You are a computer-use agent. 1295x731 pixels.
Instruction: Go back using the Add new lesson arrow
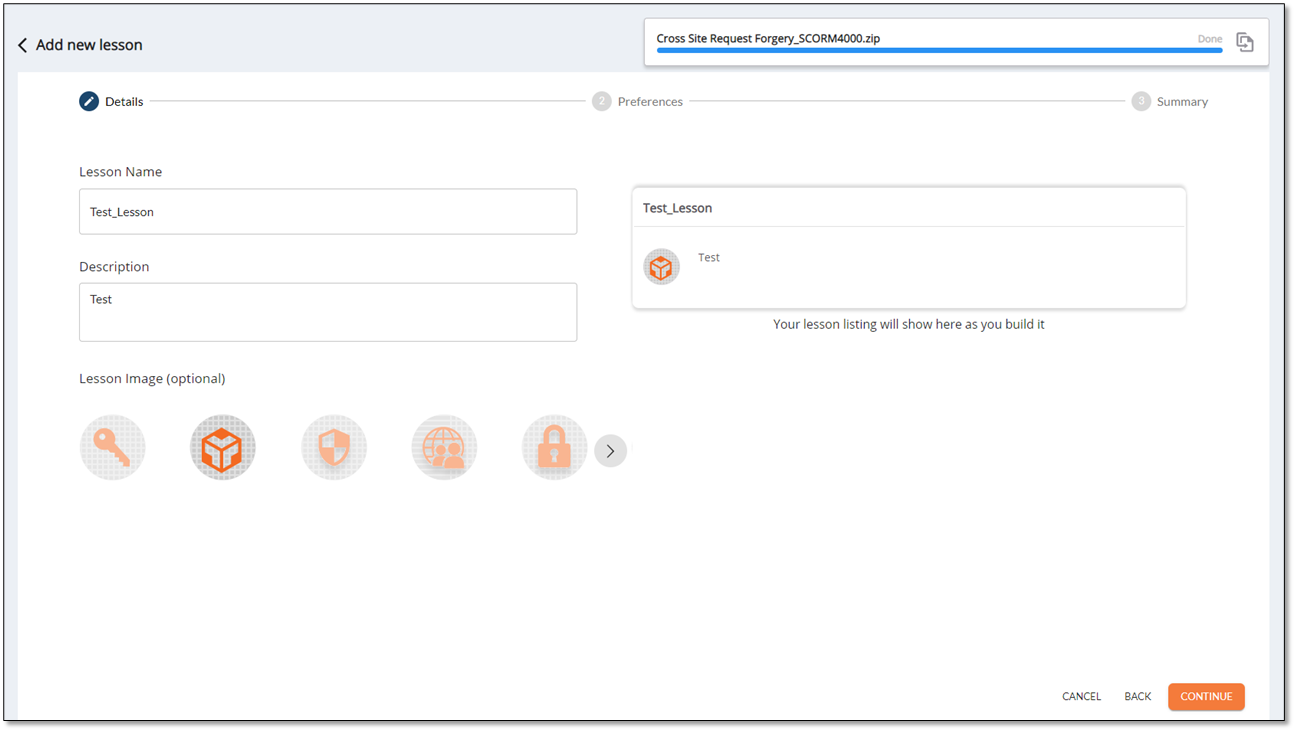point(23,45)
